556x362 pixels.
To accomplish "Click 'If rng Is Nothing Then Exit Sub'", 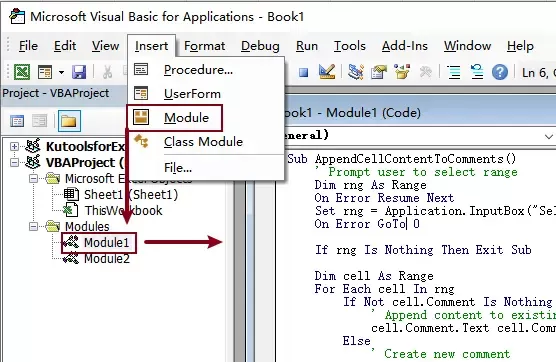I will click(423, 250).
